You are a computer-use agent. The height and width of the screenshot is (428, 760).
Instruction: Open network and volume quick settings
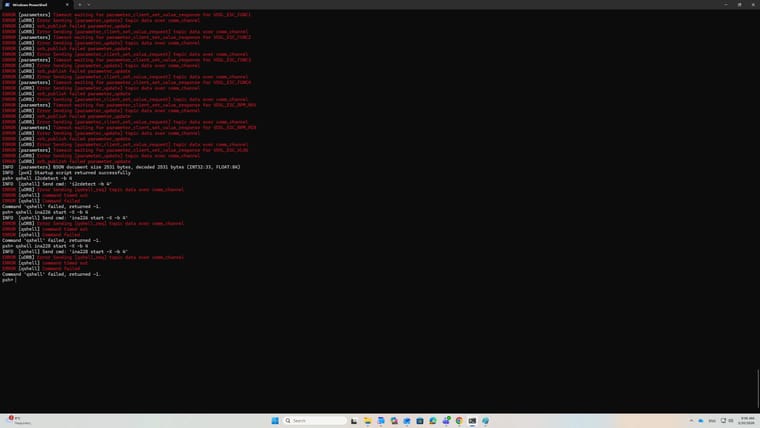point(725,421)
